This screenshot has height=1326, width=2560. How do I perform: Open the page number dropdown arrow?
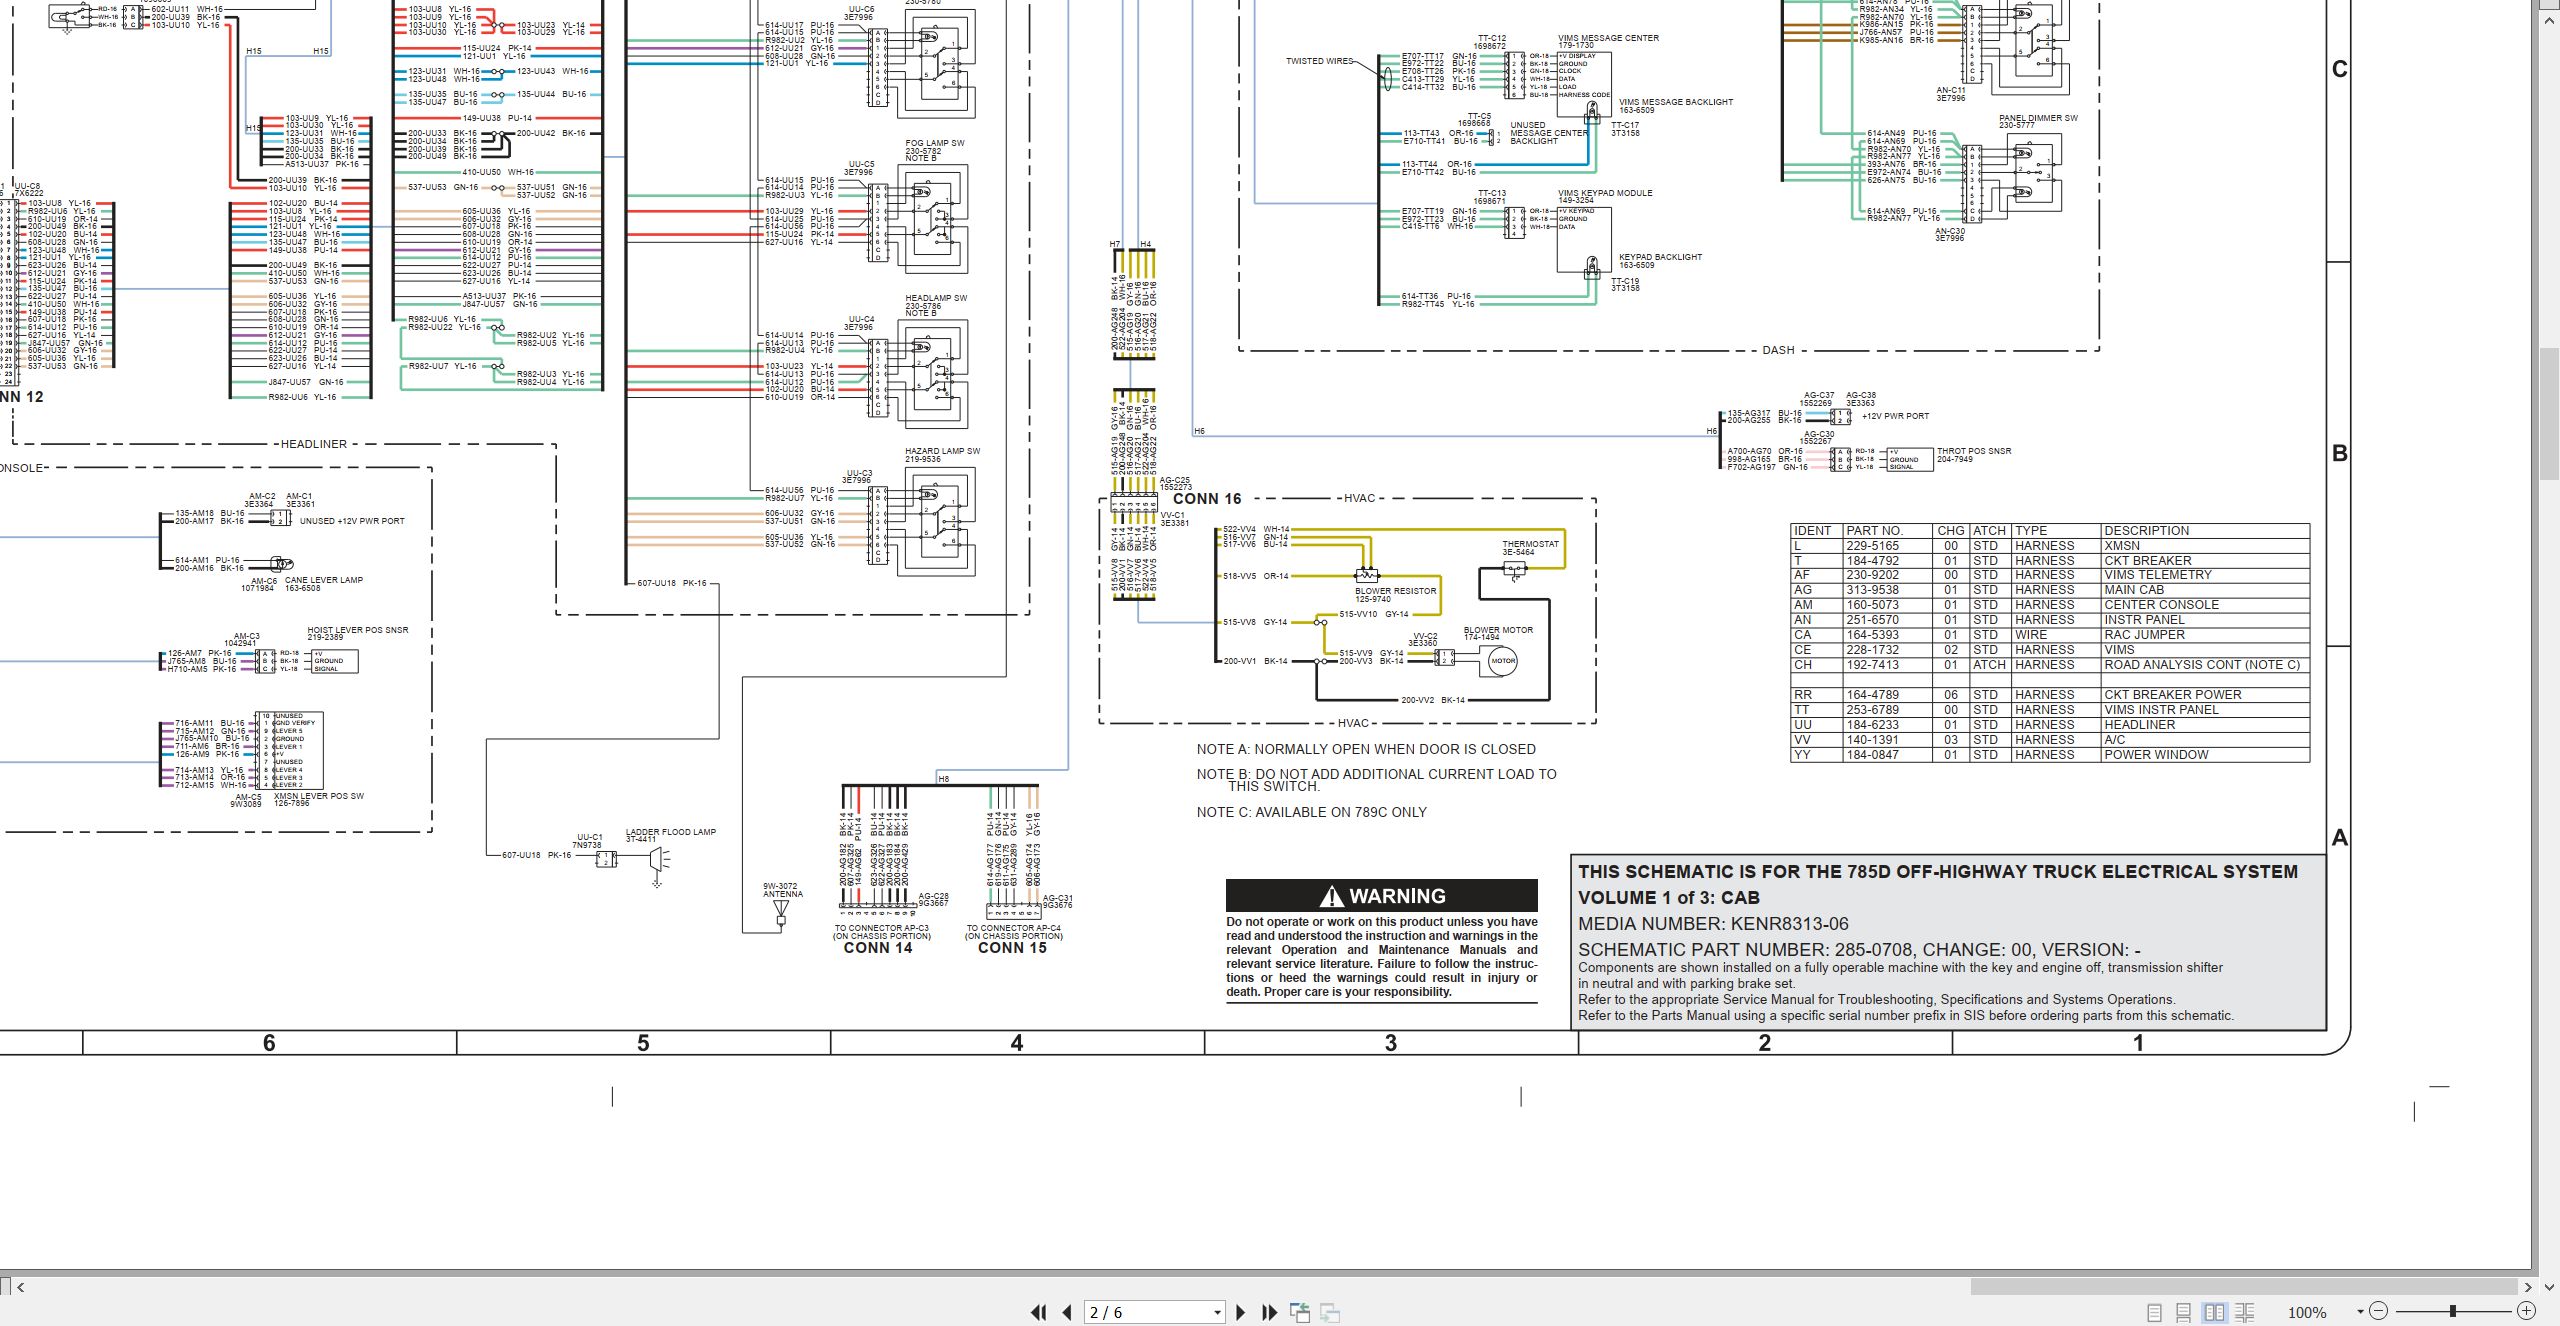point(1217,1312)
